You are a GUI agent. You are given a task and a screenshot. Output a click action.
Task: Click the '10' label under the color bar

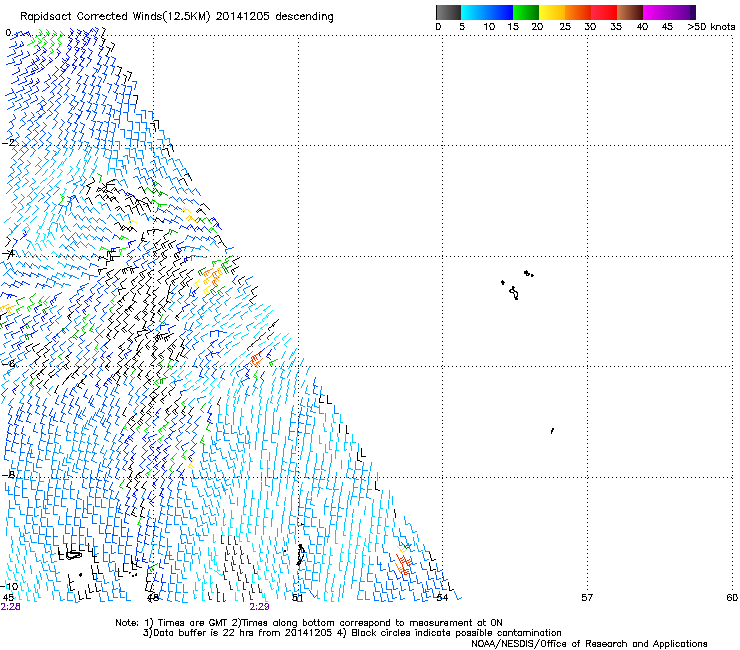pyautogui.click(x=489, y=27)
